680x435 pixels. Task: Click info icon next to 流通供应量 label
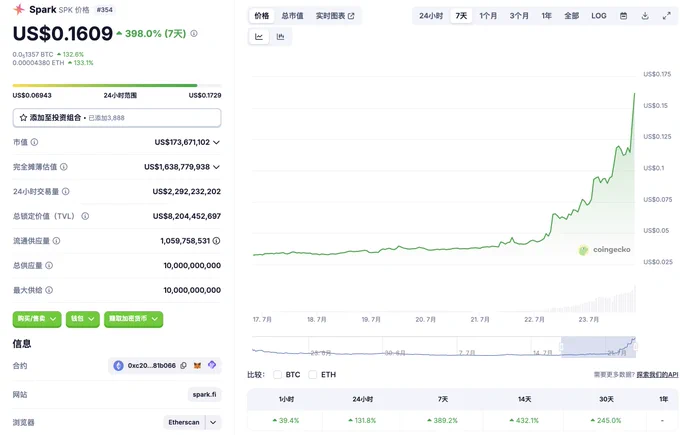pyautogui.click(x=56, y=241)
